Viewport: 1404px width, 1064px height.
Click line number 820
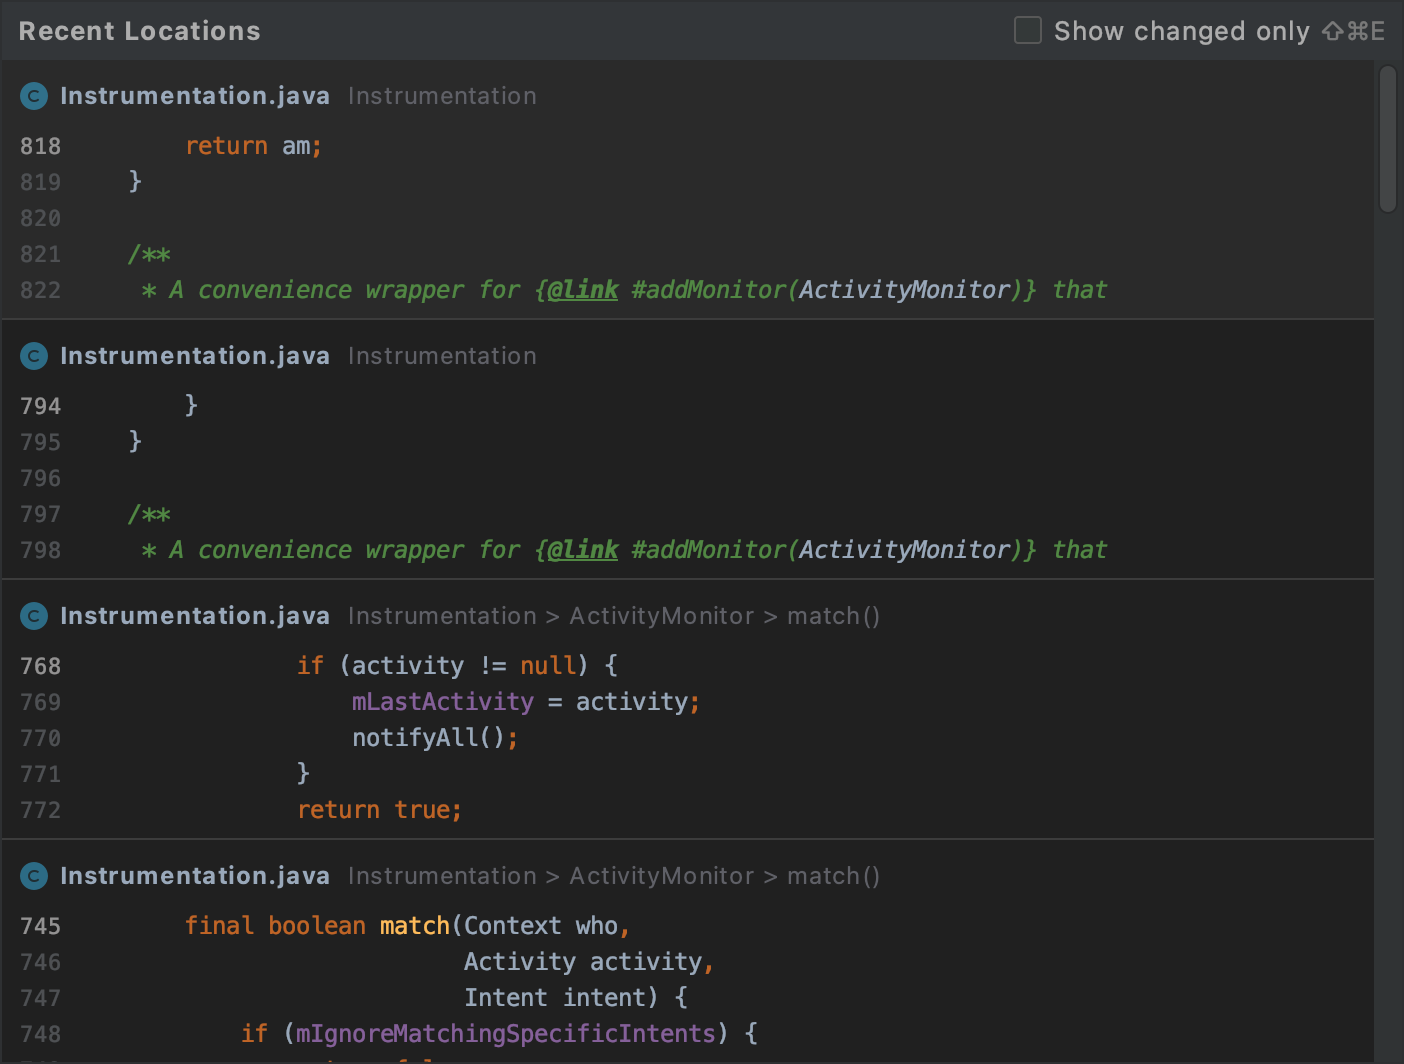[40, 218]
